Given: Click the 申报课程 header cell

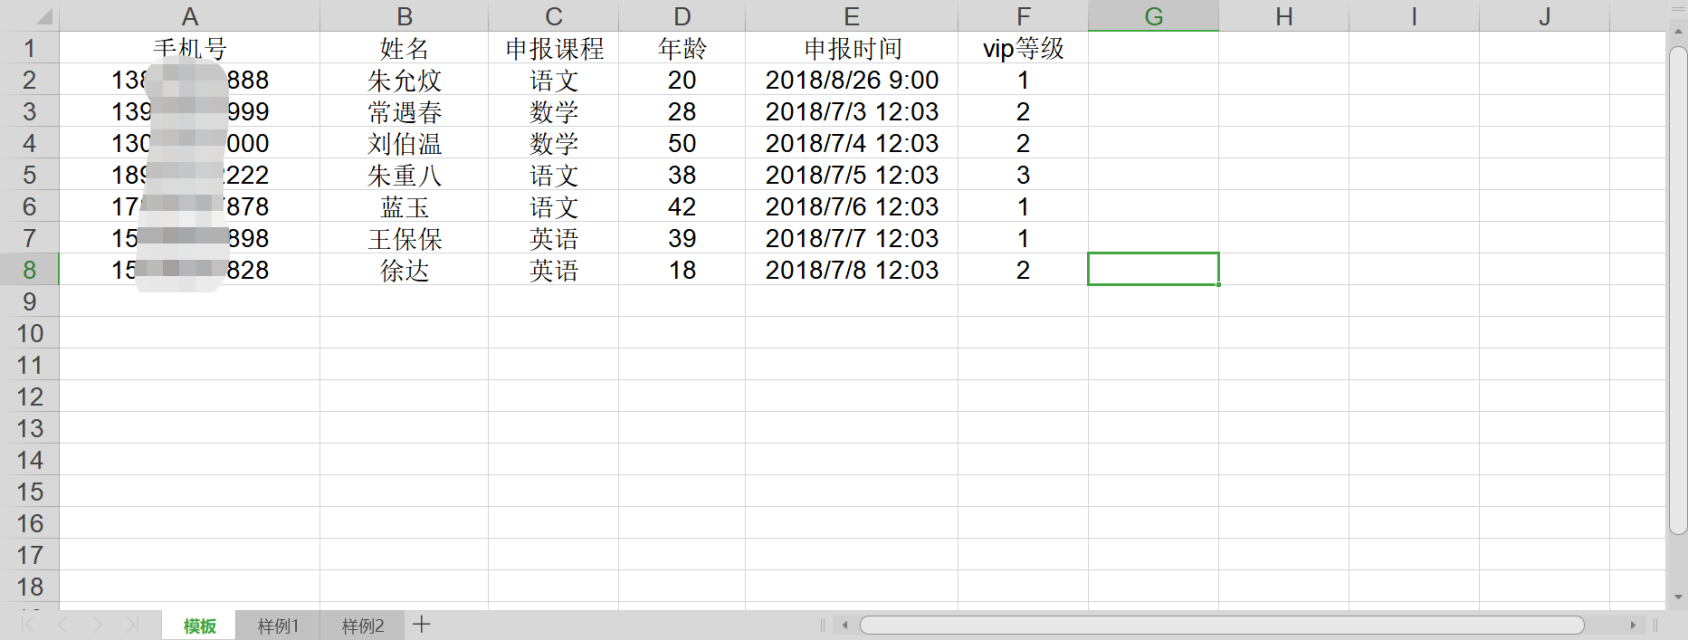Looking at the screenshot, I should 553,48.
